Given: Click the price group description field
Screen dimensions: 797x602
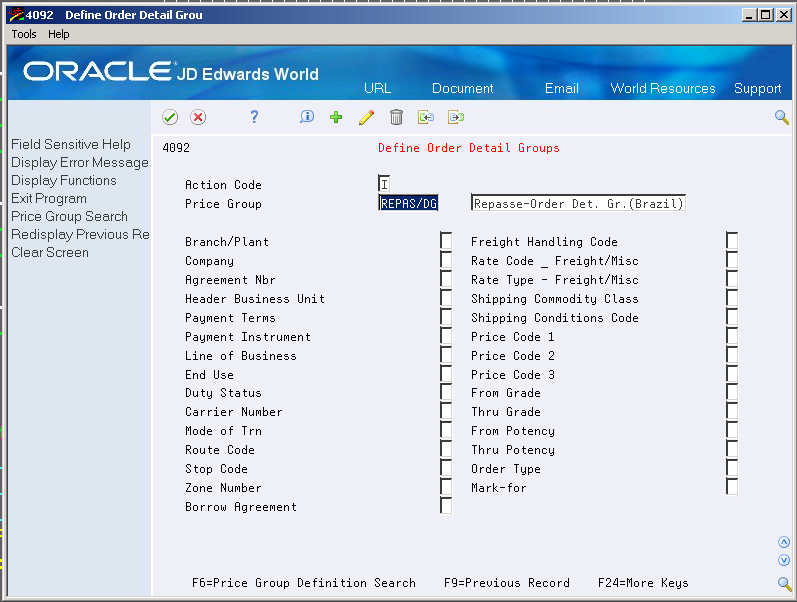Looking at the screenshot, I should (x=578, y=203).
